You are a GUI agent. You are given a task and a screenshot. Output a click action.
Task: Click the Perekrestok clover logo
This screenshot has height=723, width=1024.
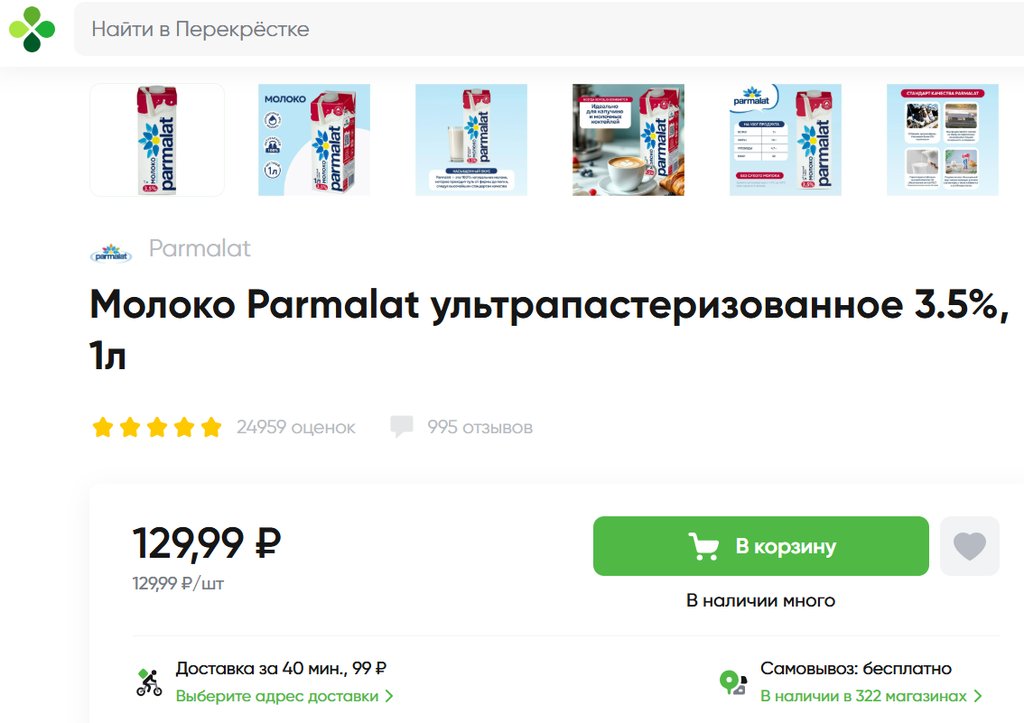32,29
